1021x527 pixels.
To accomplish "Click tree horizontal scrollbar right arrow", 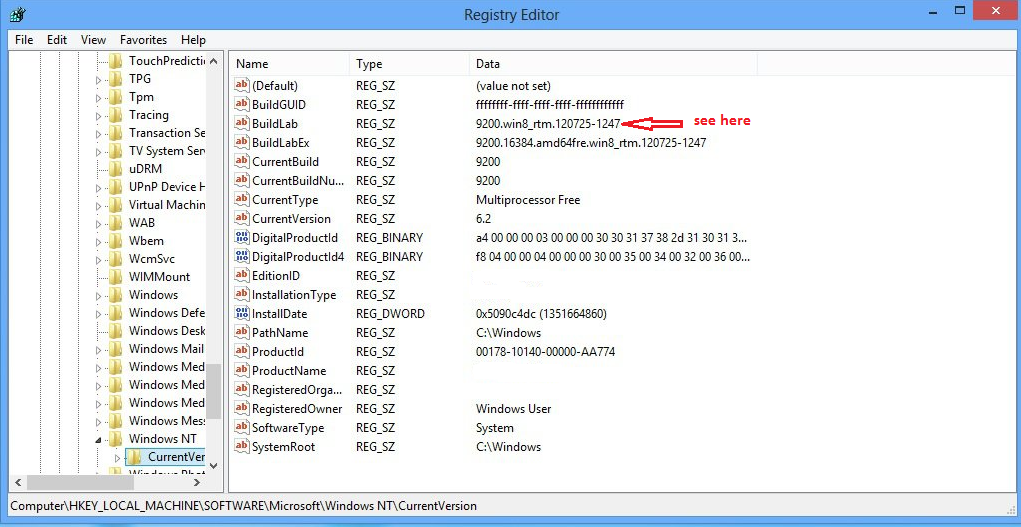I will pos(197,483).
